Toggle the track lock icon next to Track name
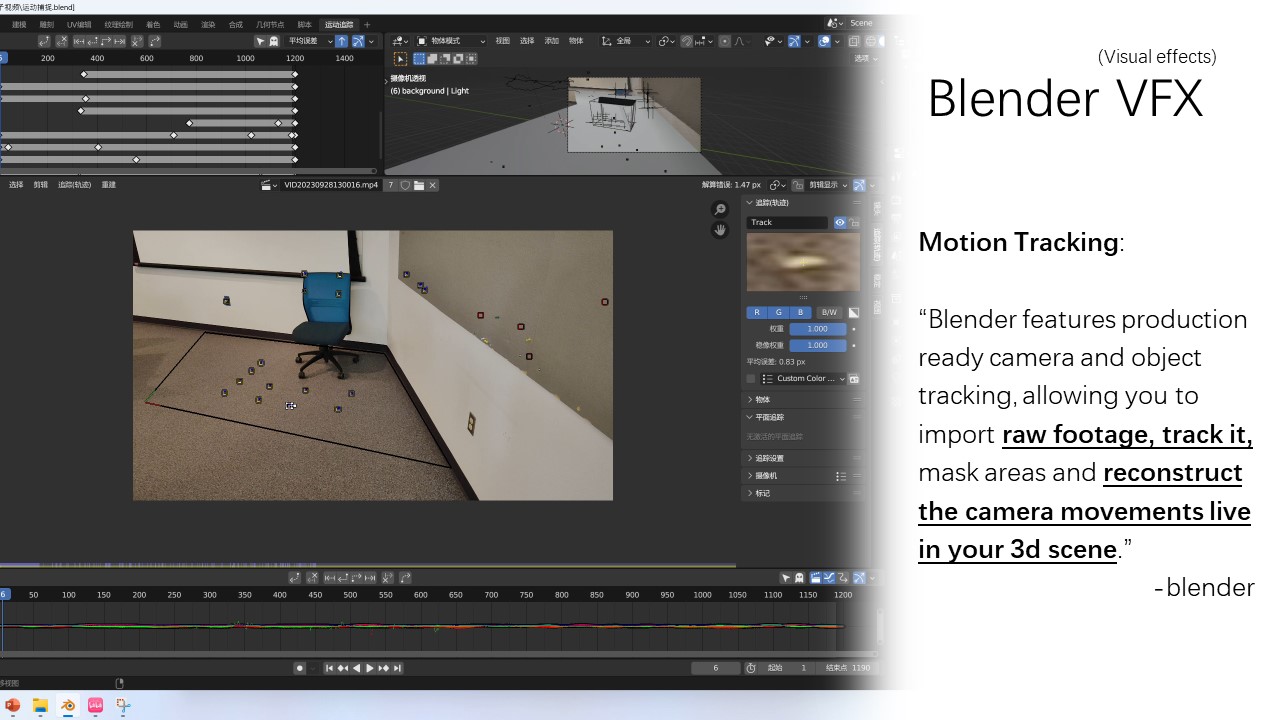The height and width of the screenshot is (720, 1280). [x=854, y=222]
